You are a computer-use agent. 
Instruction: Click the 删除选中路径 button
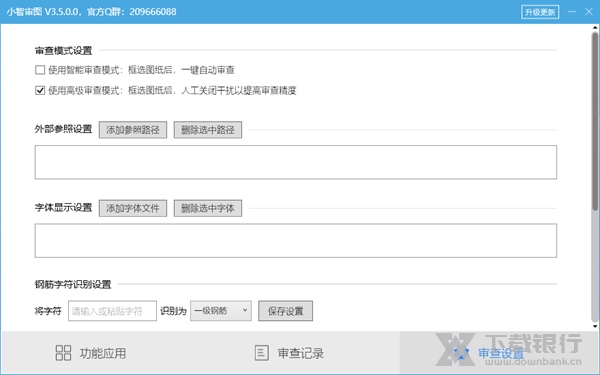208,130
